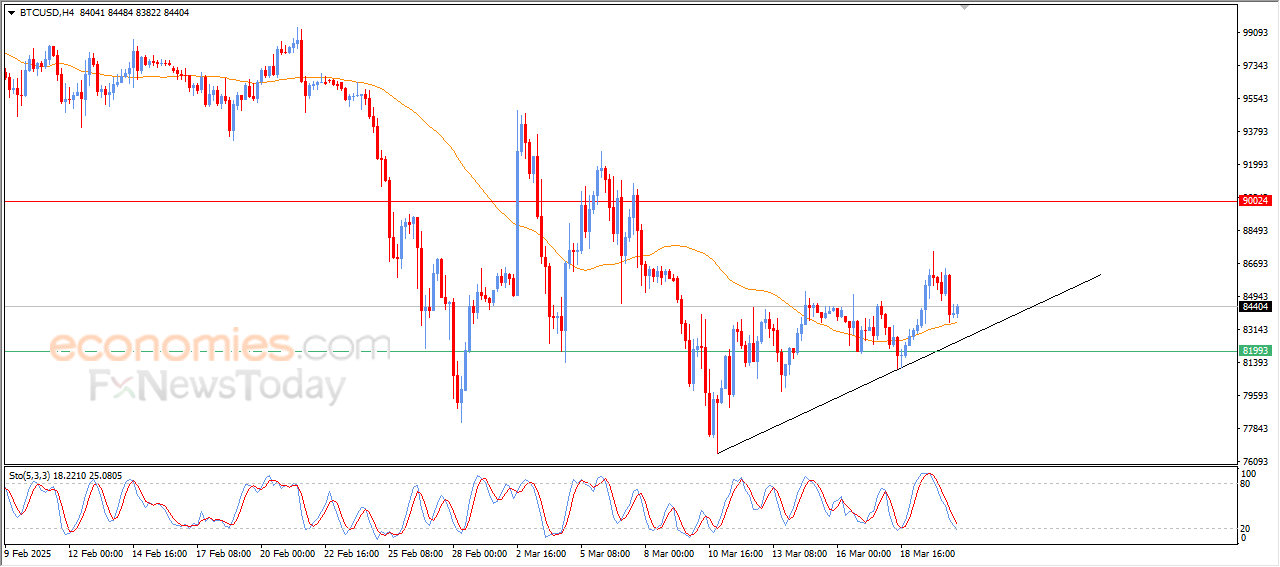Click the 99093 price axis label
The width and height of the screenshot is (1280, 567).
coord(1255,33)
